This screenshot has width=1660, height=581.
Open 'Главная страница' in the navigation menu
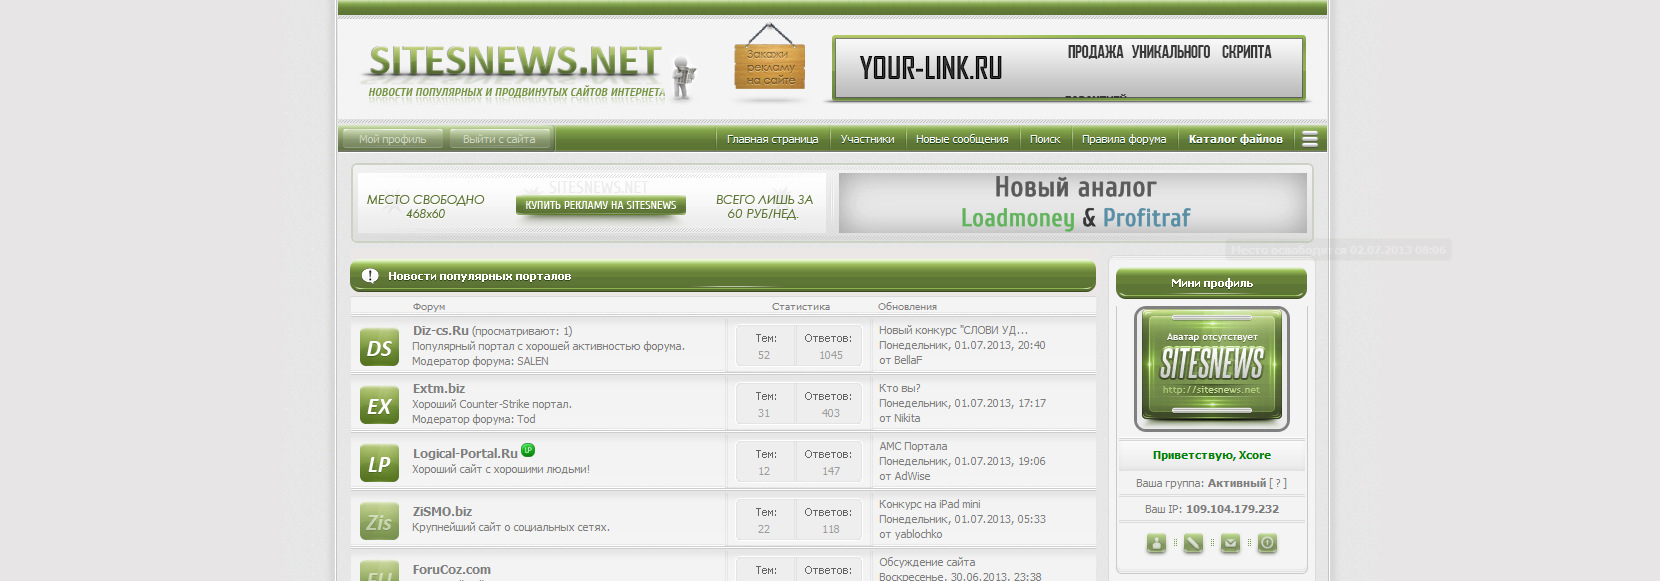(x=772, y=139)
